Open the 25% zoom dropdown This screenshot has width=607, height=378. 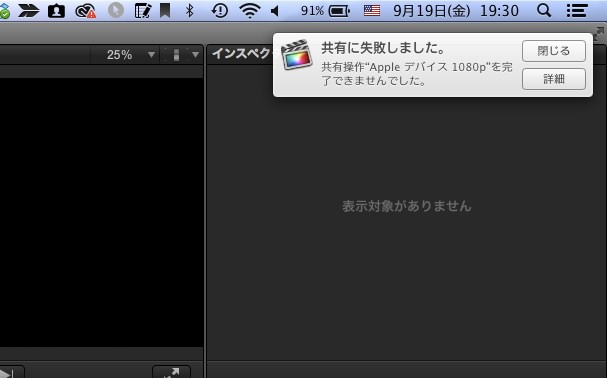click(x=130, y=55)
